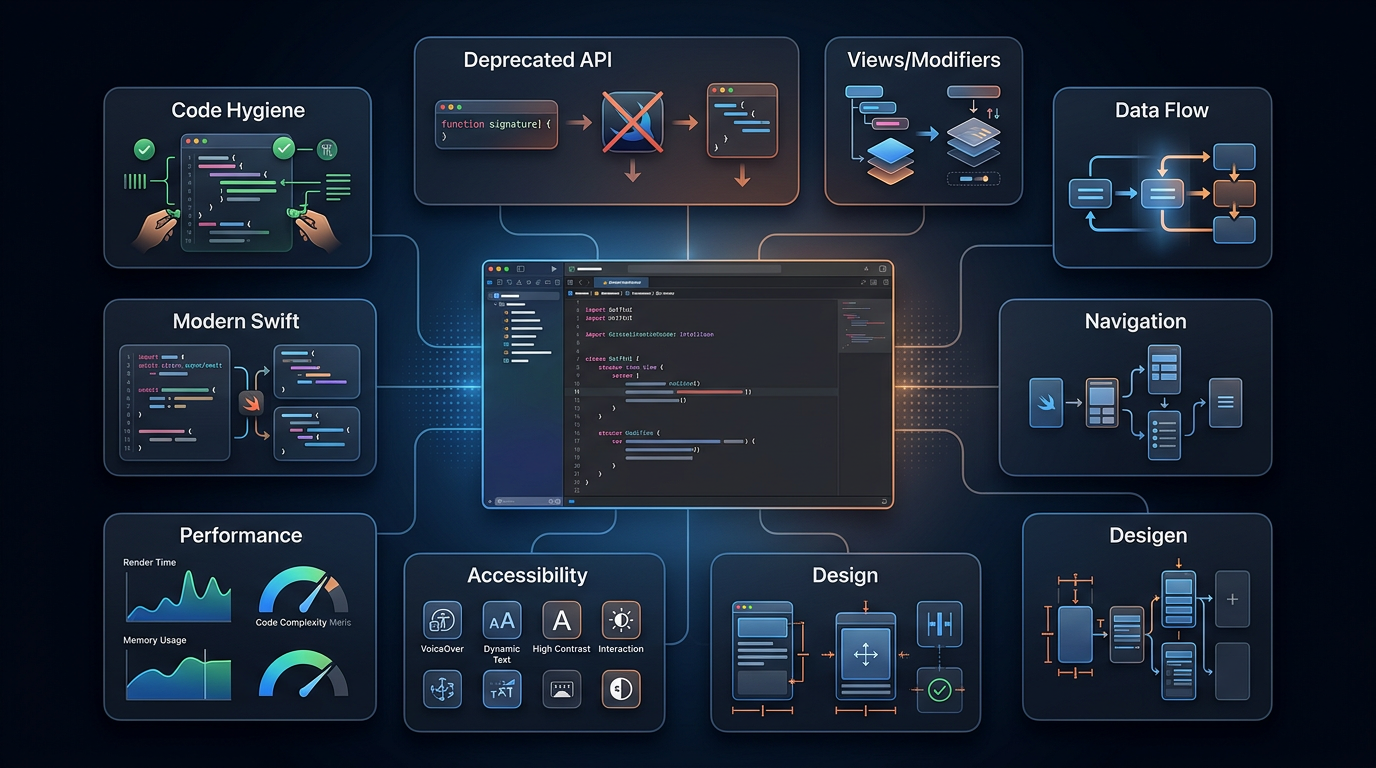
Task: Click the VoiceOver accessibility icon
Action: point(442,620)
